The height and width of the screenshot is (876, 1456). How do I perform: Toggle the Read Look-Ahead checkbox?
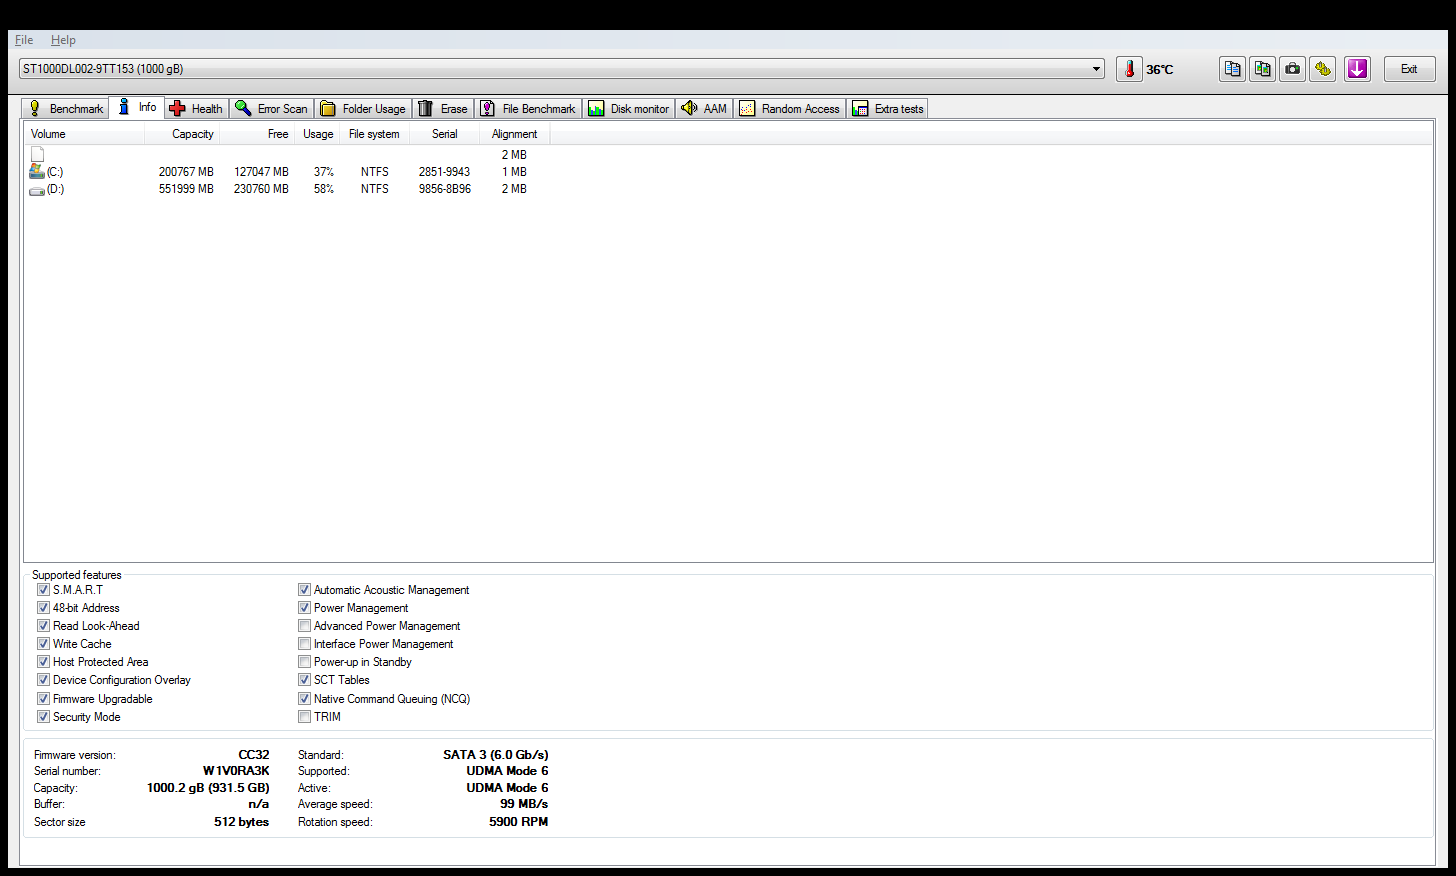tap(43, 626)
